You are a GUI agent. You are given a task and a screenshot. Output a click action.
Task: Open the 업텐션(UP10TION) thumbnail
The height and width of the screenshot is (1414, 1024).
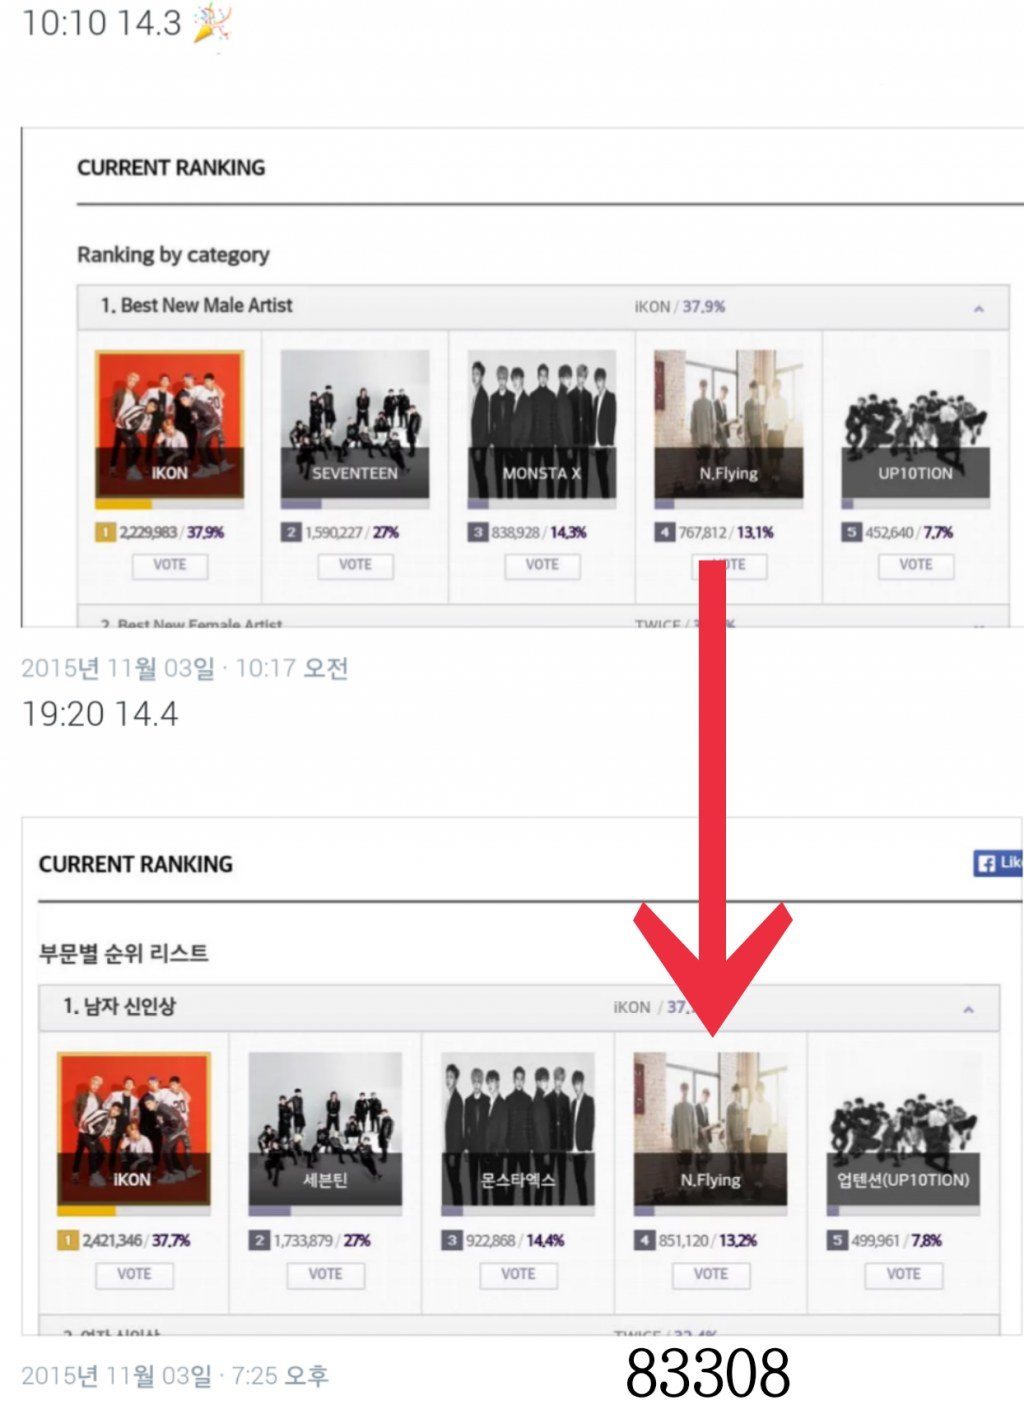coord(903,1129)
